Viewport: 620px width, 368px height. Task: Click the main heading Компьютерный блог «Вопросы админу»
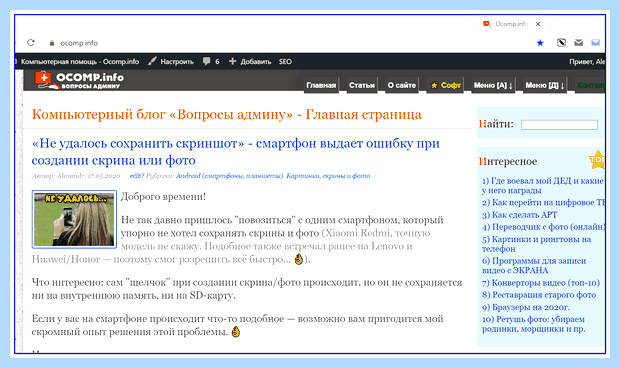pos(227,114)
